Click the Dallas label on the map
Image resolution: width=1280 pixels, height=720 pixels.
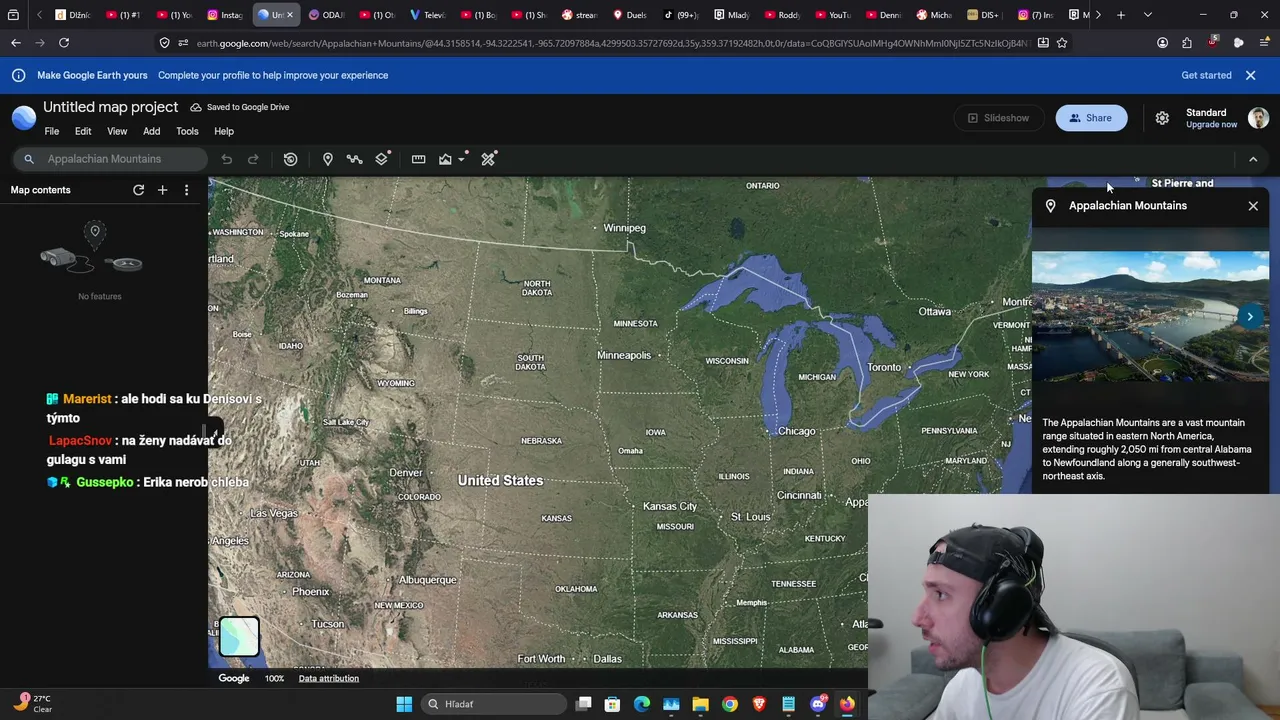click(x=607, y=659)
